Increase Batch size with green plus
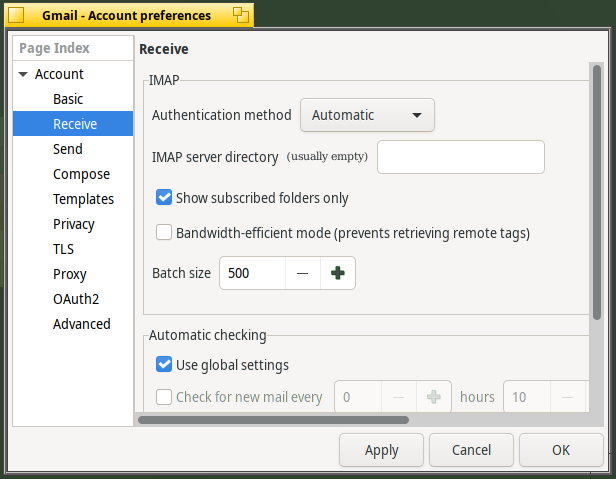The image size is (616, 479). tap(338, 273)
